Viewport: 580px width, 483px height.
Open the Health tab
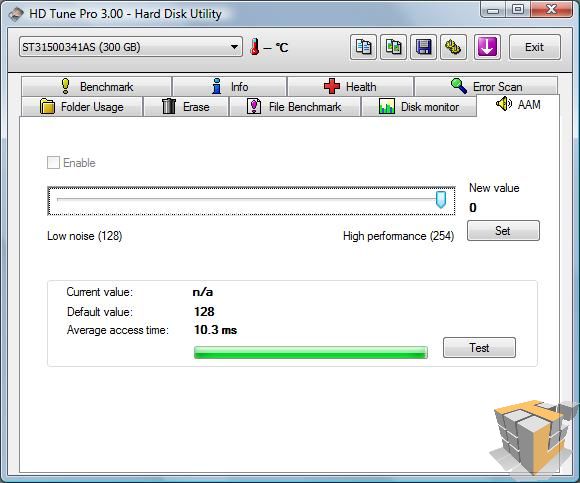click(350, 87)
